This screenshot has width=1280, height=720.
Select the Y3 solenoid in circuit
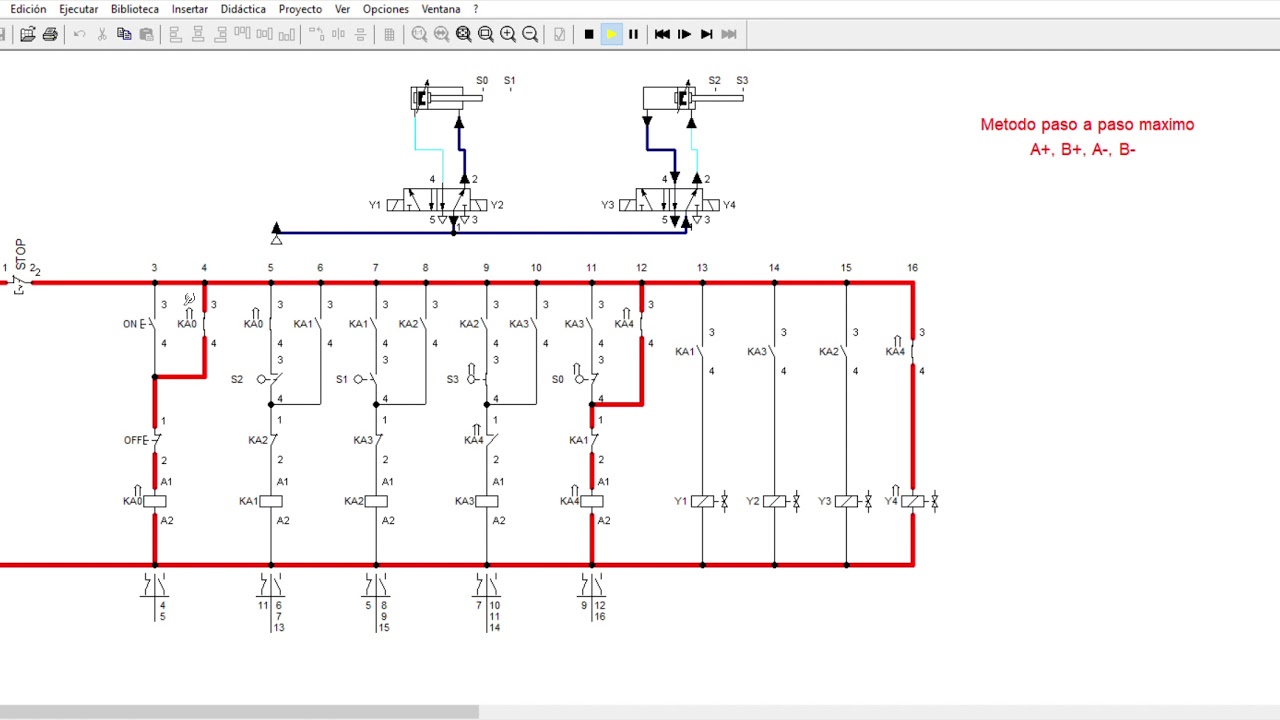[846, 501]
